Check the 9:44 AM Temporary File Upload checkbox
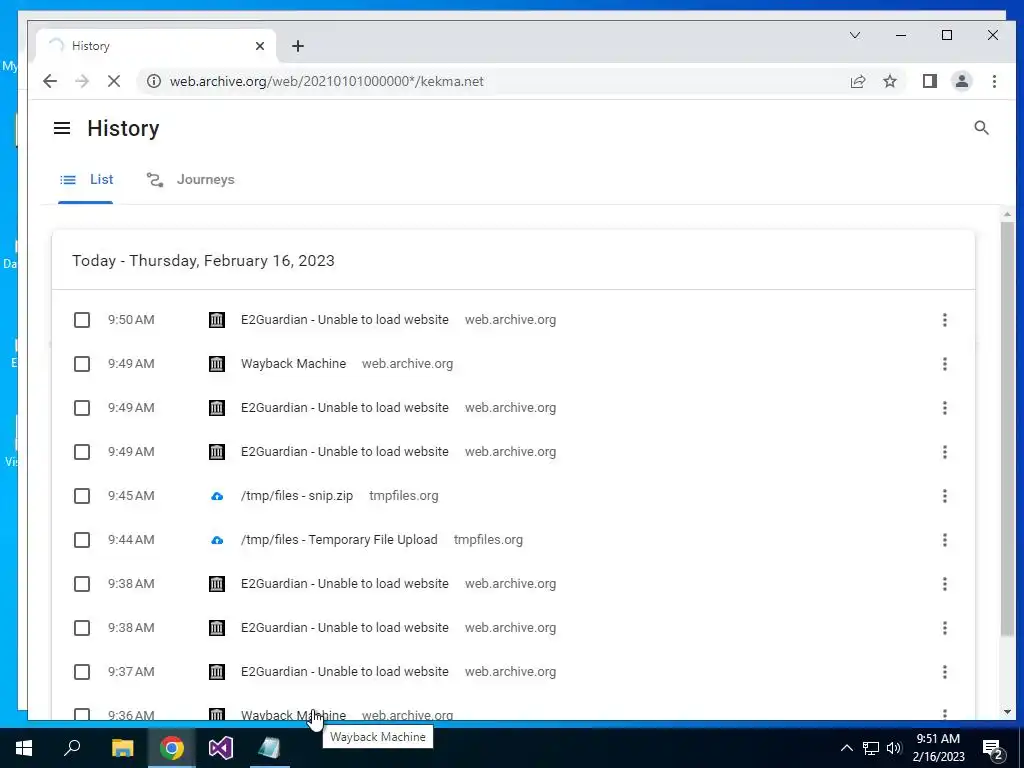 pyautogui.click(x=82, y=540)
